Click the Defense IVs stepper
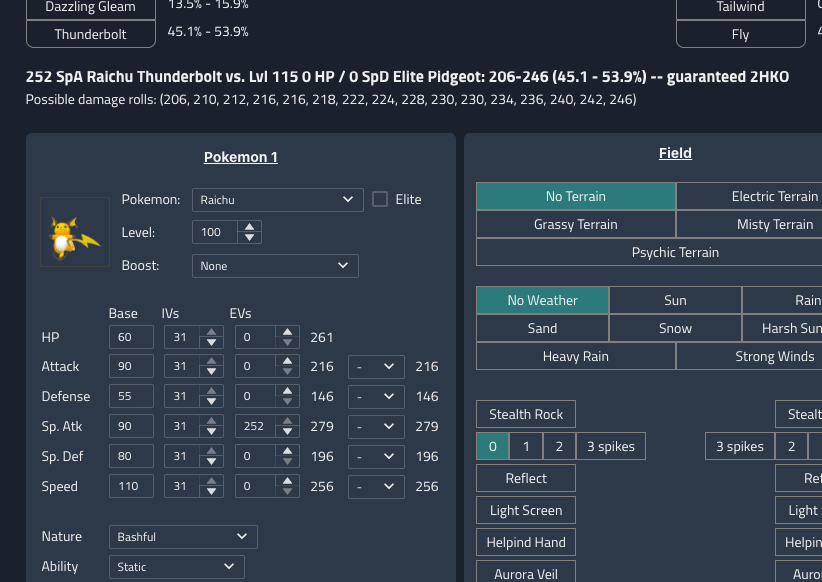The image size is (822, 582). click(211, 396)
